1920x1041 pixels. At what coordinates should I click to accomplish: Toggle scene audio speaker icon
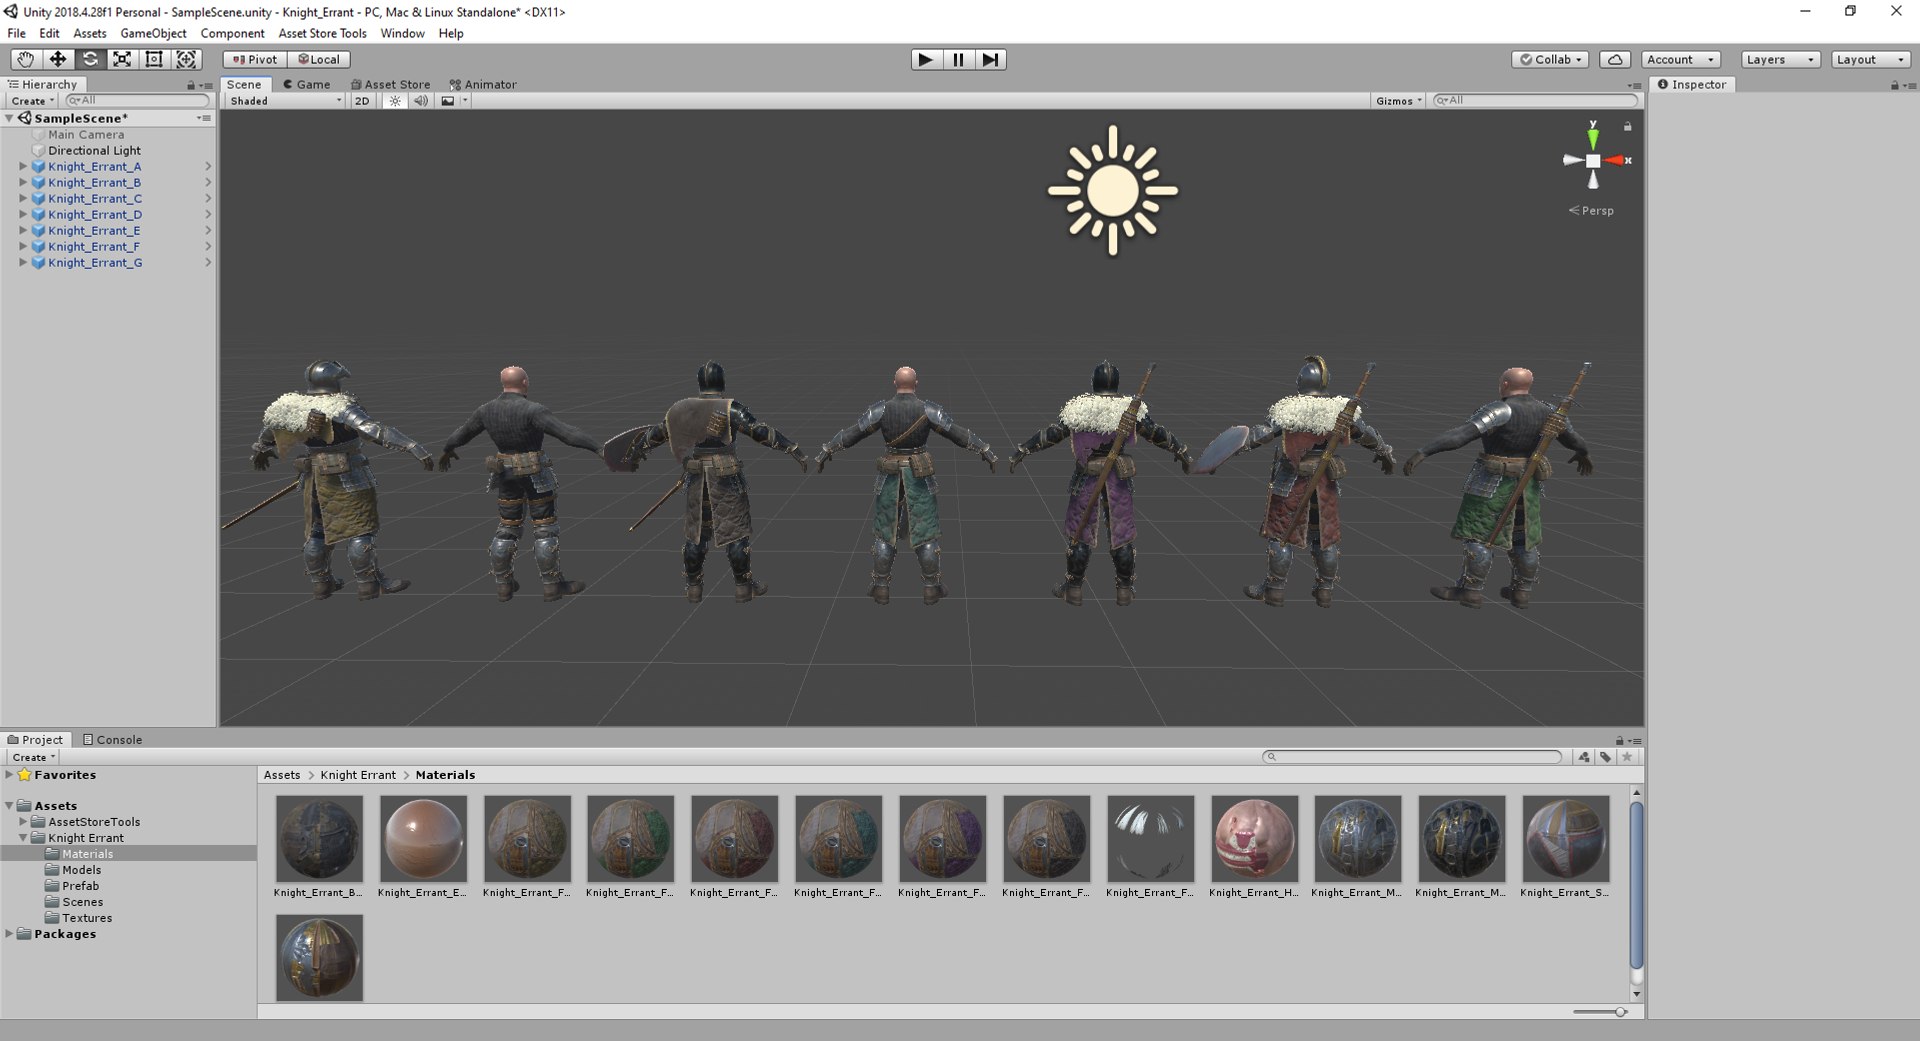point(421,101)
